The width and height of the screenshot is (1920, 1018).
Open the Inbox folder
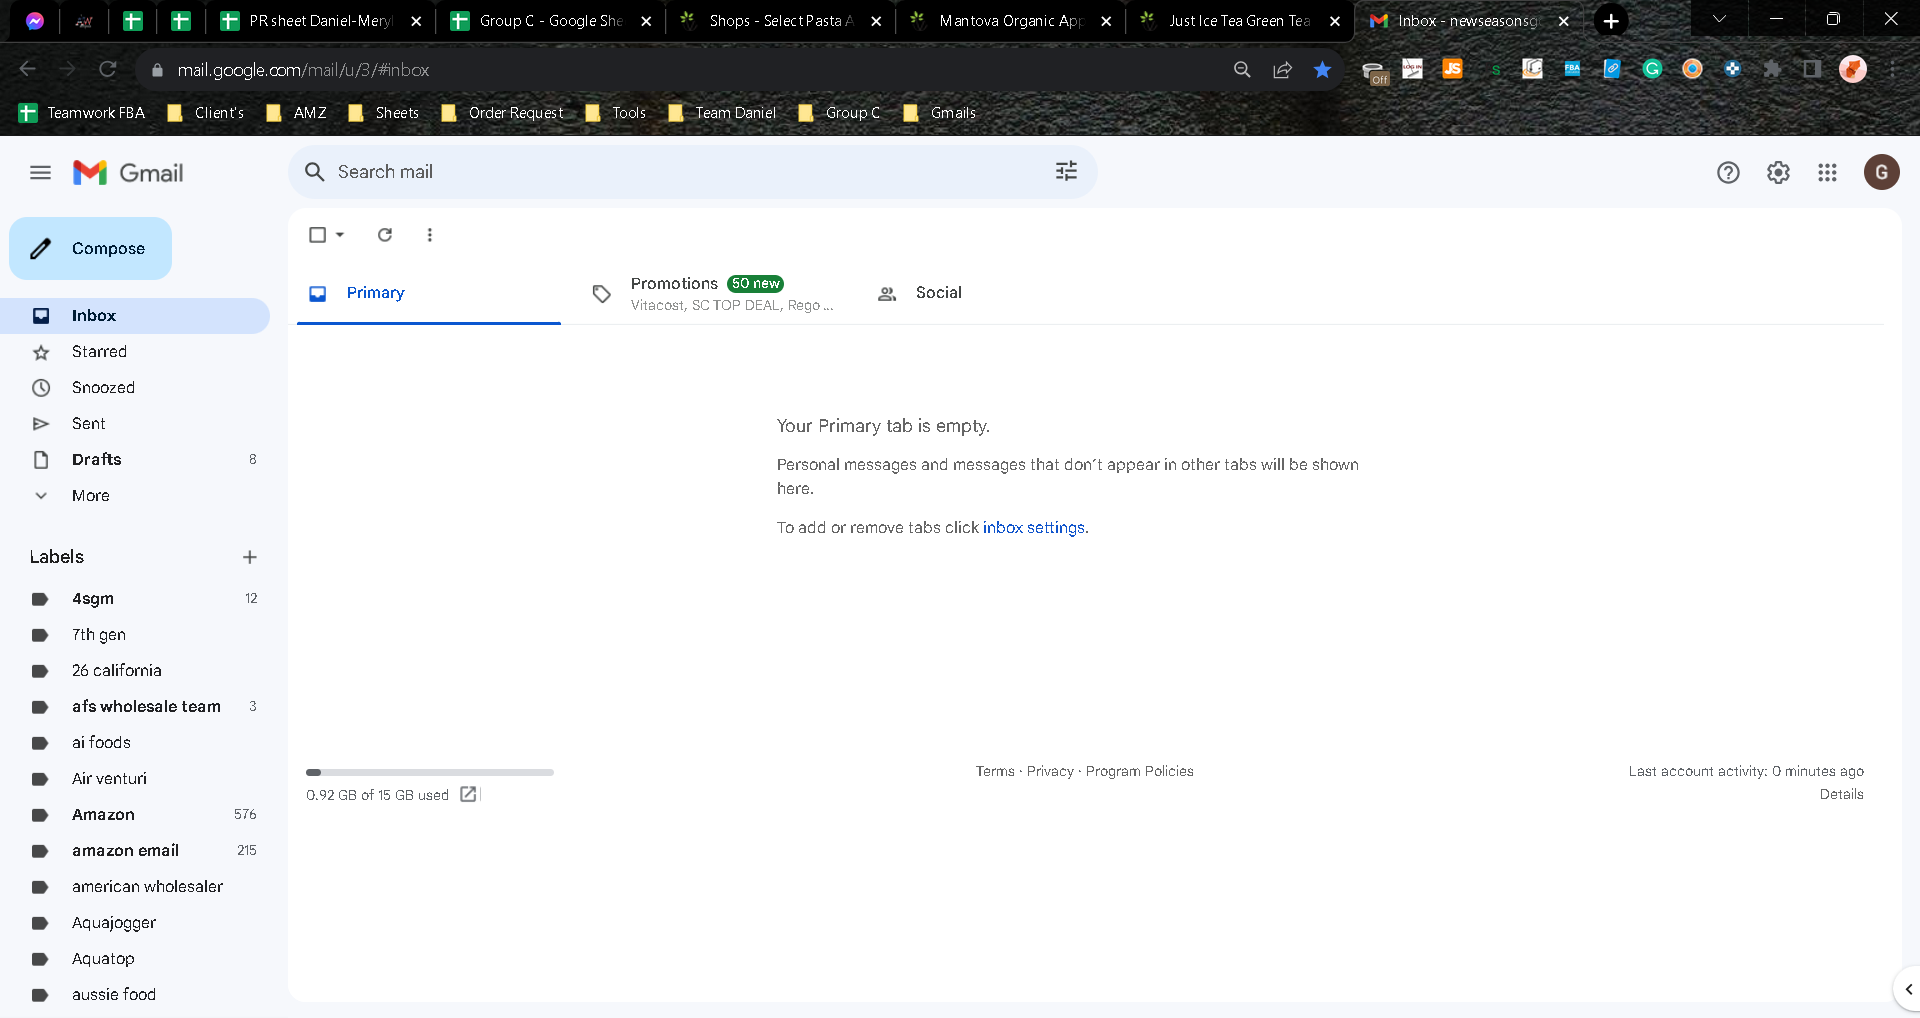tap(135, 316)
